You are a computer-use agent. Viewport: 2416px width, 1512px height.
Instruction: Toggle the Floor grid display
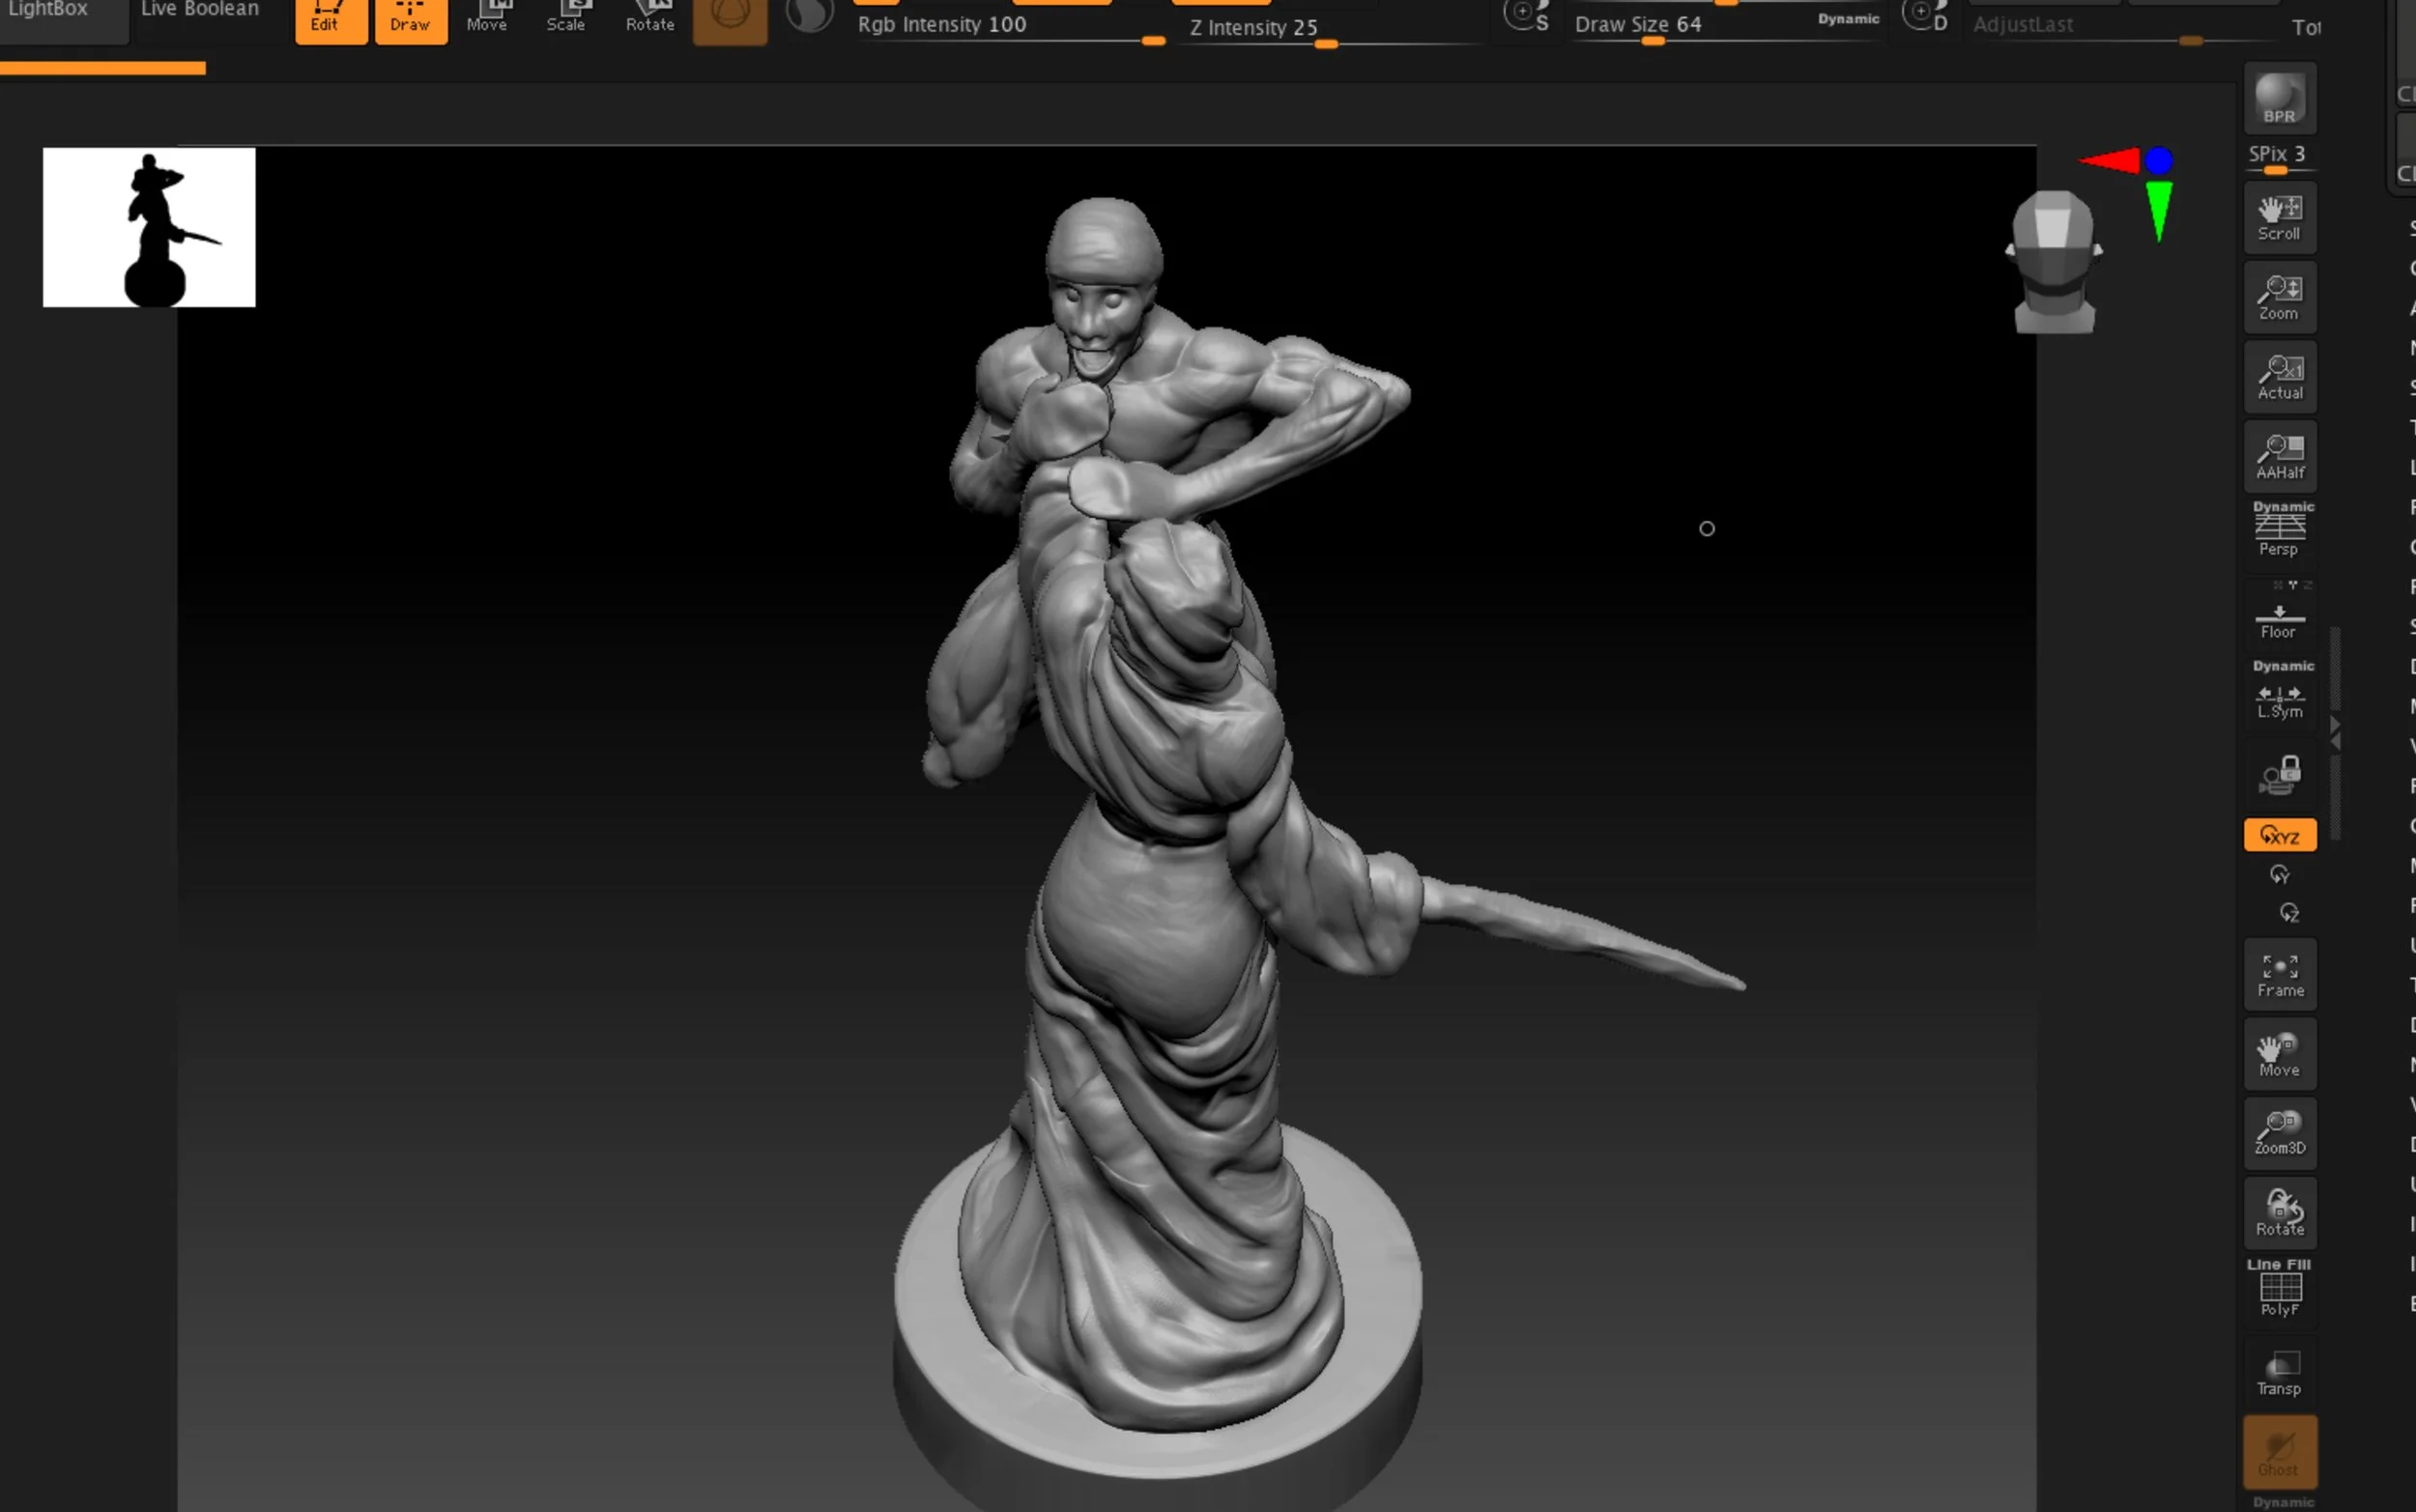(x=2279, y=620)
